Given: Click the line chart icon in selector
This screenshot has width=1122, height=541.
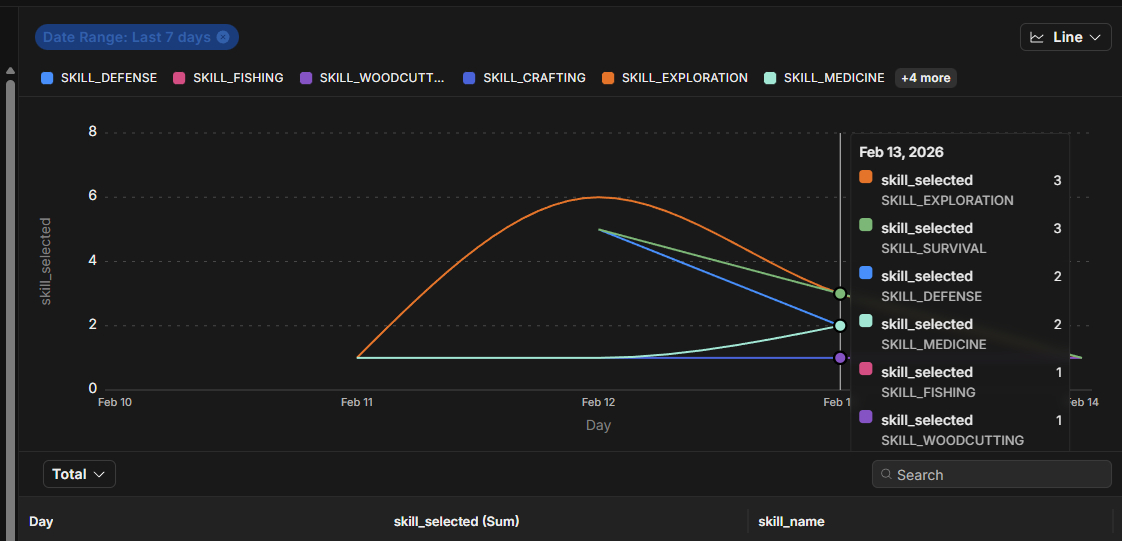Looking at the screenshot, I should (x=1037, y=37).
